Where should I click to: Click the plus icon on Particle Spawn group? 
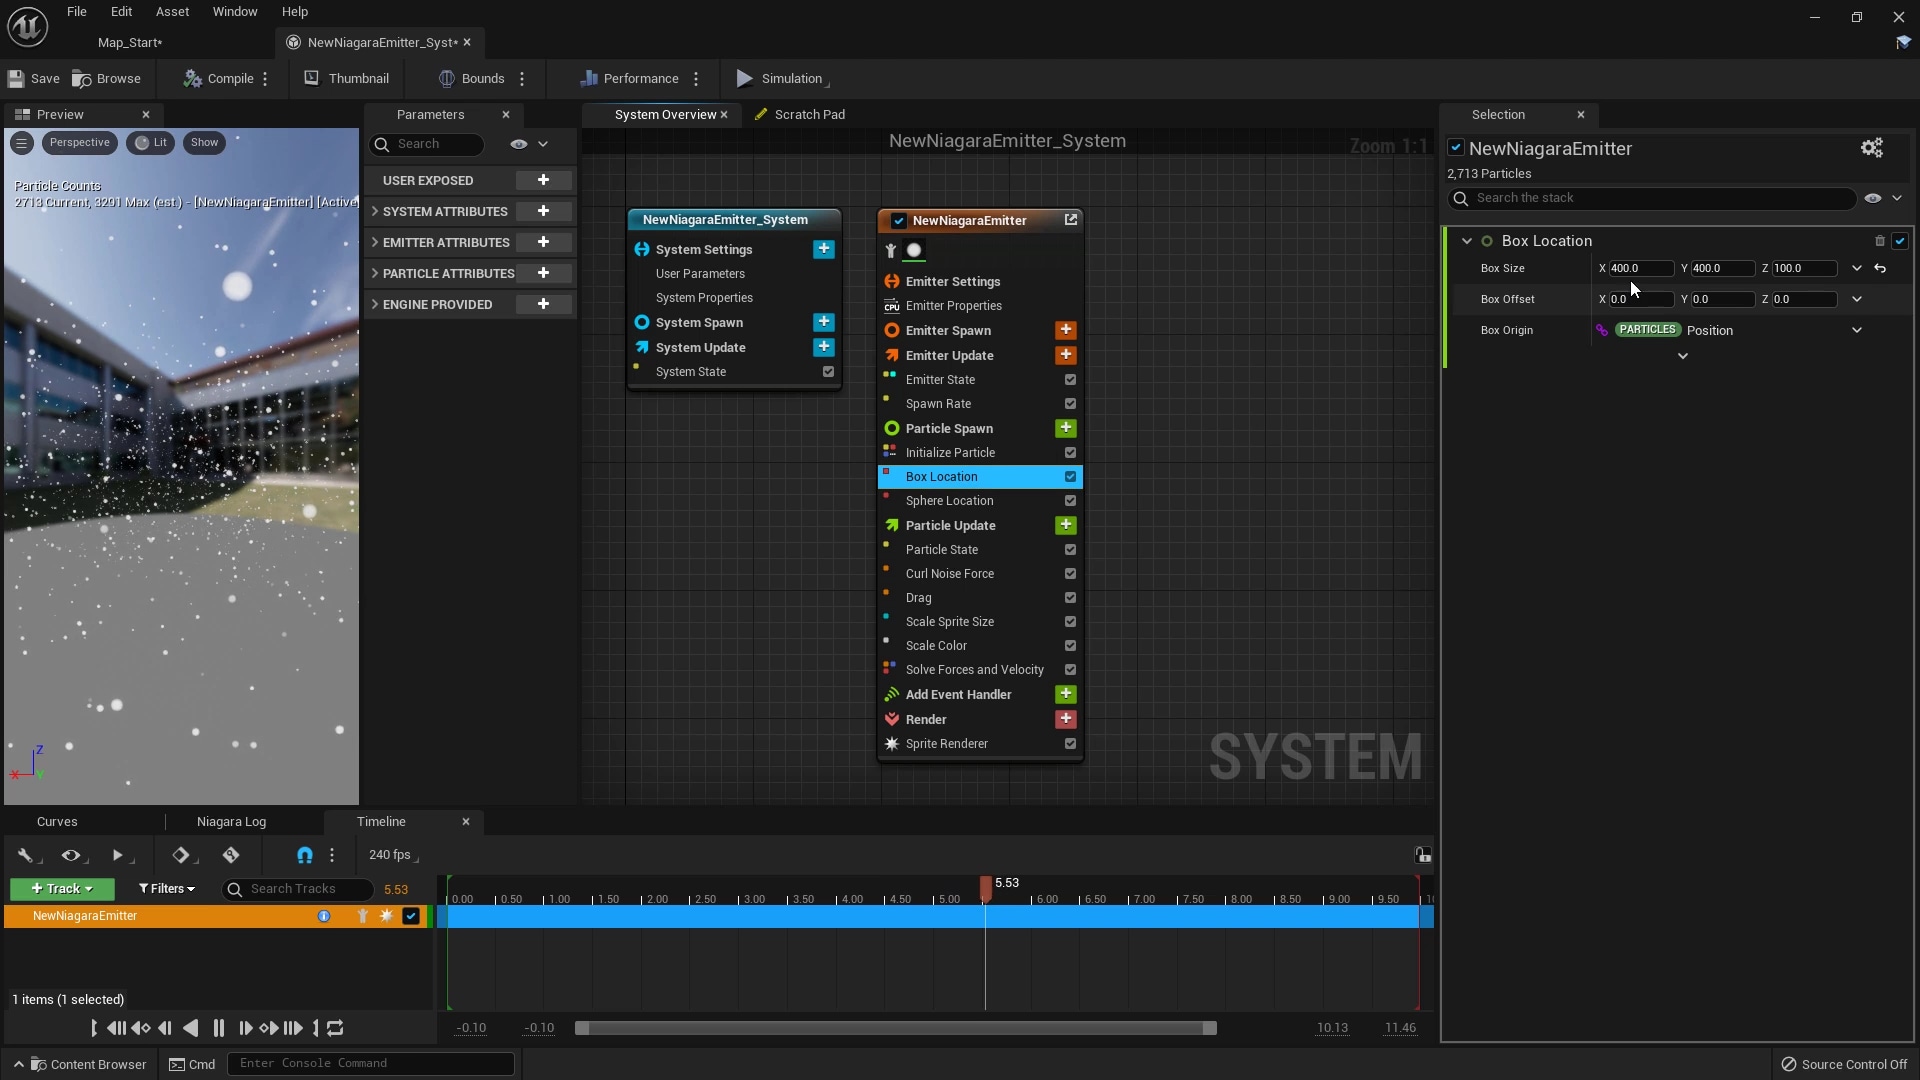click(1065, 428)
